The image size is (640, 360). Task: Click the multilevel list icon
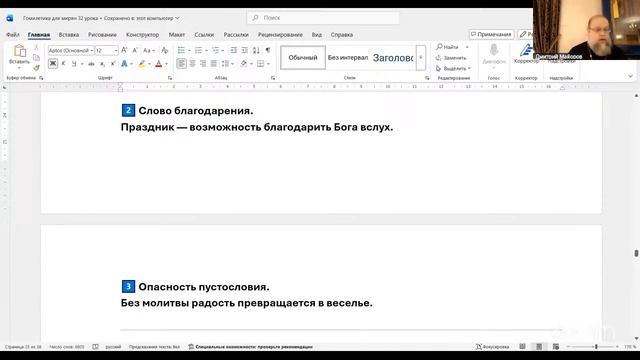[x=215, y=50]
